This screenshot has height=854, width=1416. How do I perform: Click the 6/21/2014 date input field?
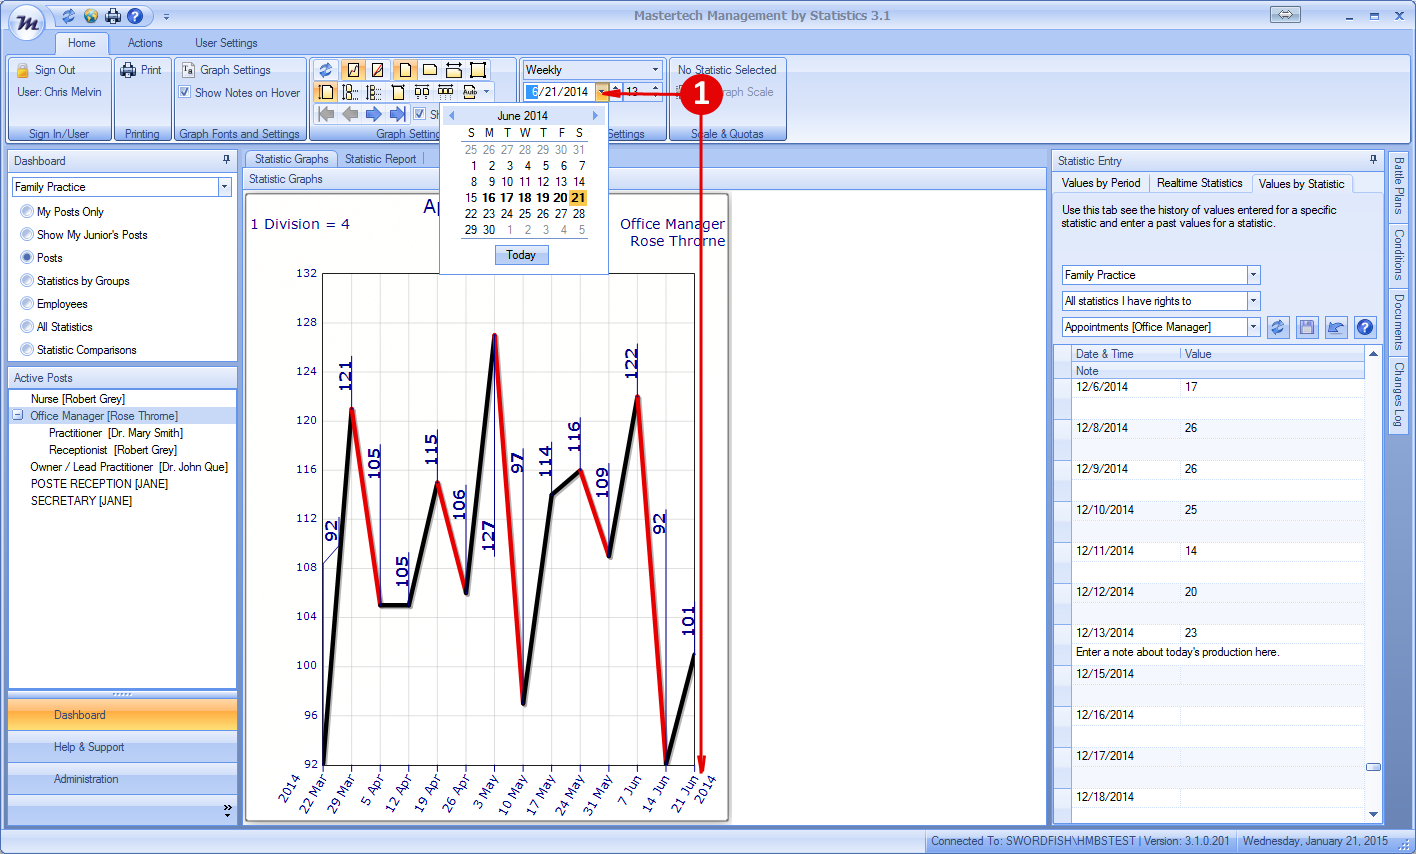pos(560,92)
